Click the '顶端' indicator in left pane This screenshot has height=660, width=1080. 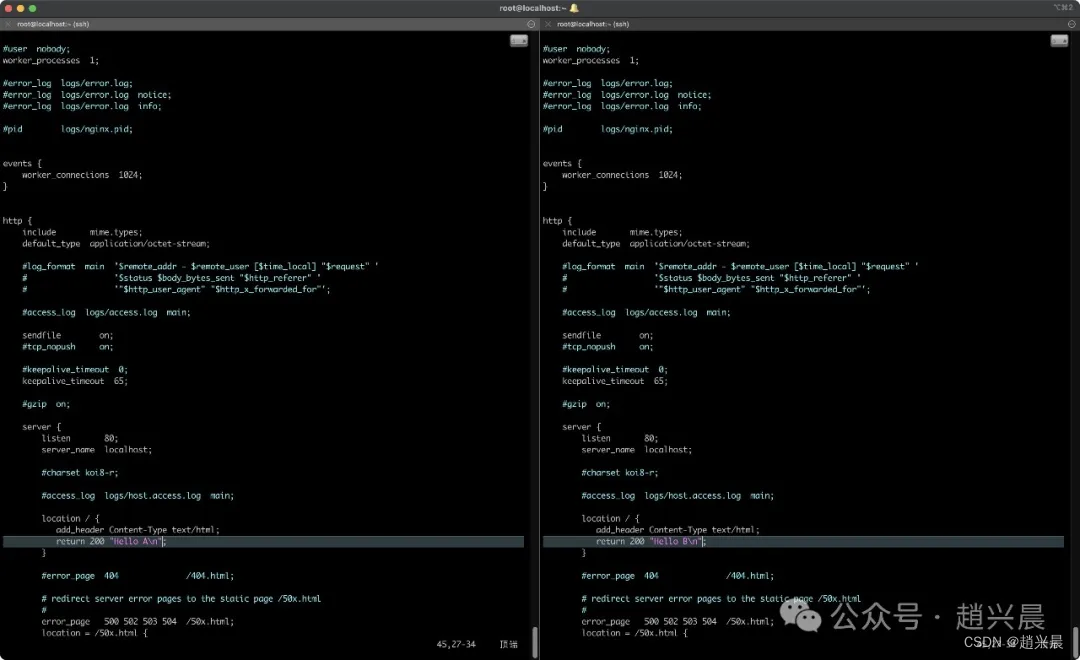pyautogui.click(x=508, y=644)
